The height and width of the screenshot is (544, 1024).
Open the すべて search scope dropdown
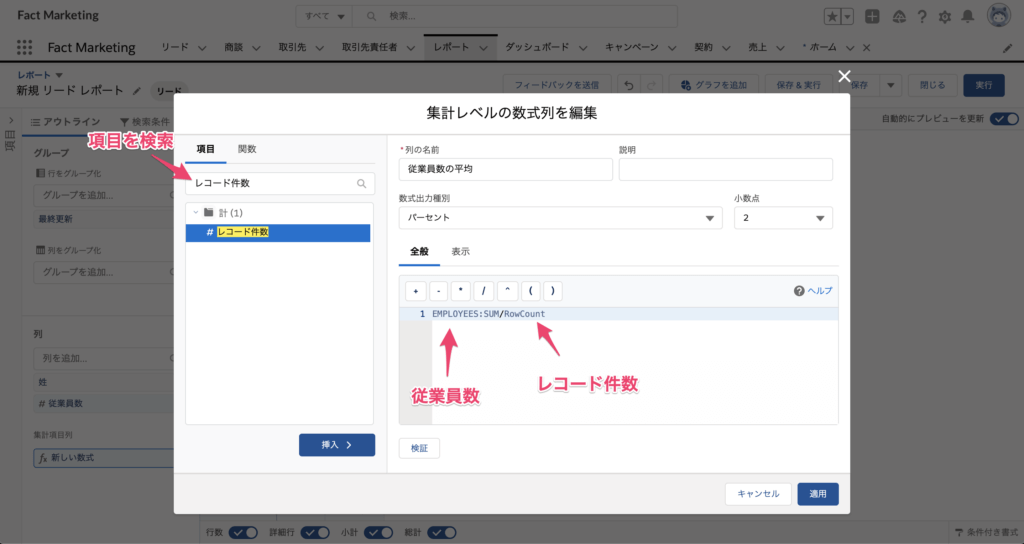point(324,16)
